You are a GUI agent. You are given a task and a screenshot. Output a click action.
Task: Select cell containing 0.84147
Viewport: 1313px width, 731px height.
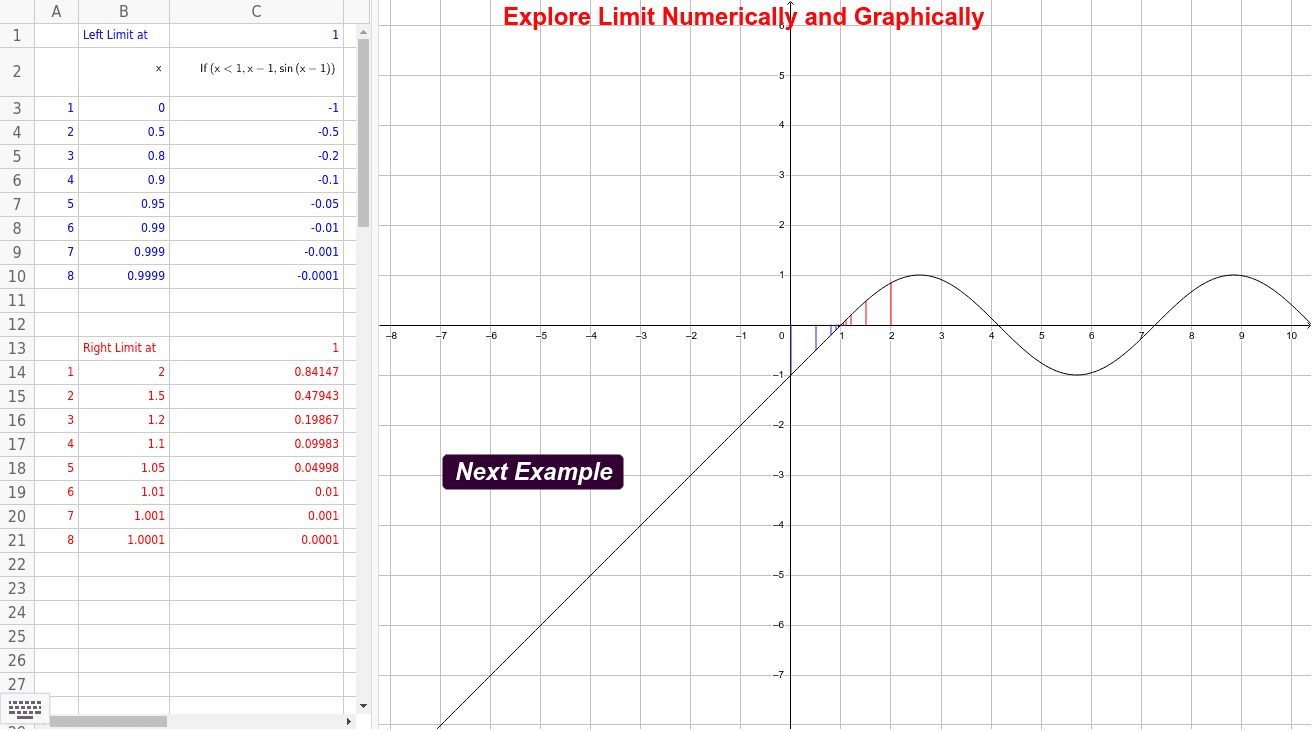tap(257, 372)
